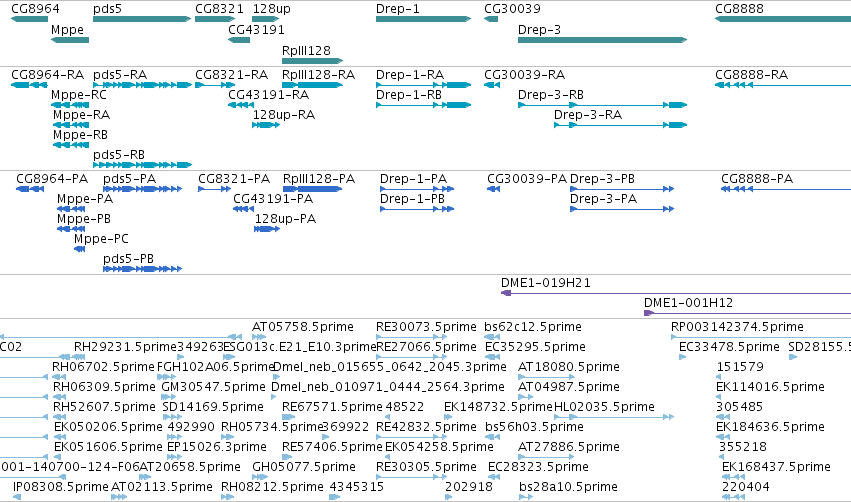Select the 128up-RA transcript label
Viewport: 851px width, 502px height.
tap(284, 115)
